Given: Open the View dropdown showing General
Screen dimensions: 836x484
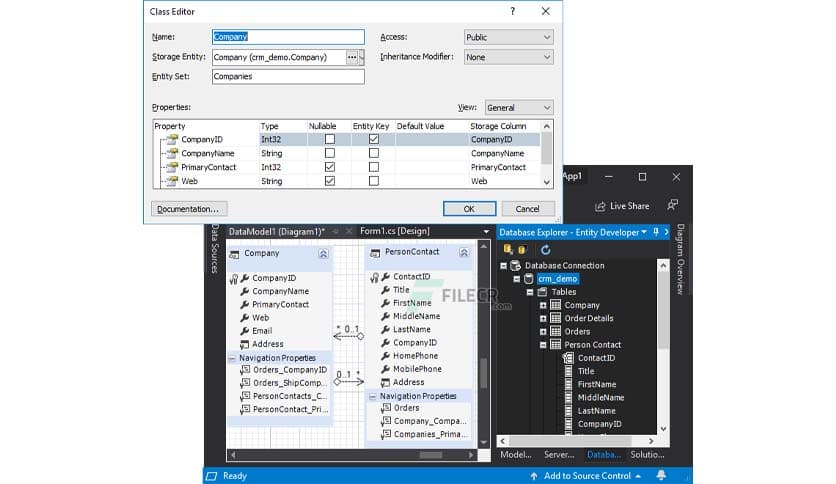Looking at the screenshot, I should (519, 107).
